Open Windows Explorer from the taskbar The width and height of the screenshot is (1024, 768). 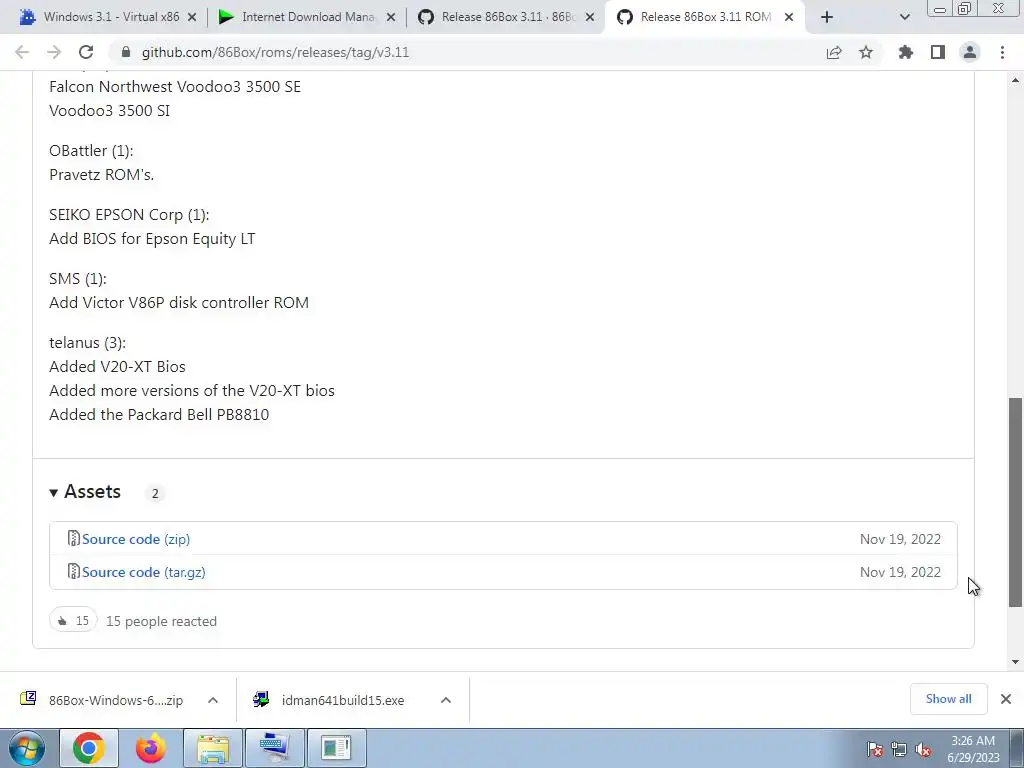point(213,748)
